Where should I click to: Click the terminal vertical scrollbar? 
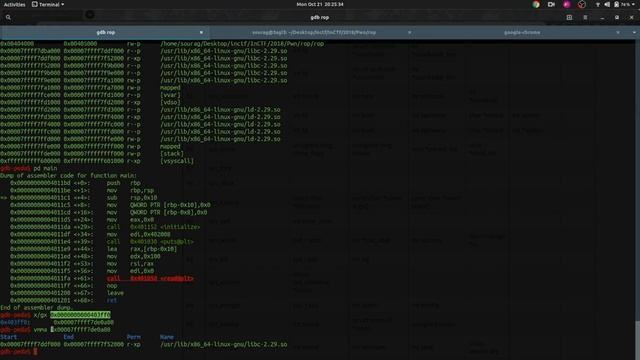point(637,340)
